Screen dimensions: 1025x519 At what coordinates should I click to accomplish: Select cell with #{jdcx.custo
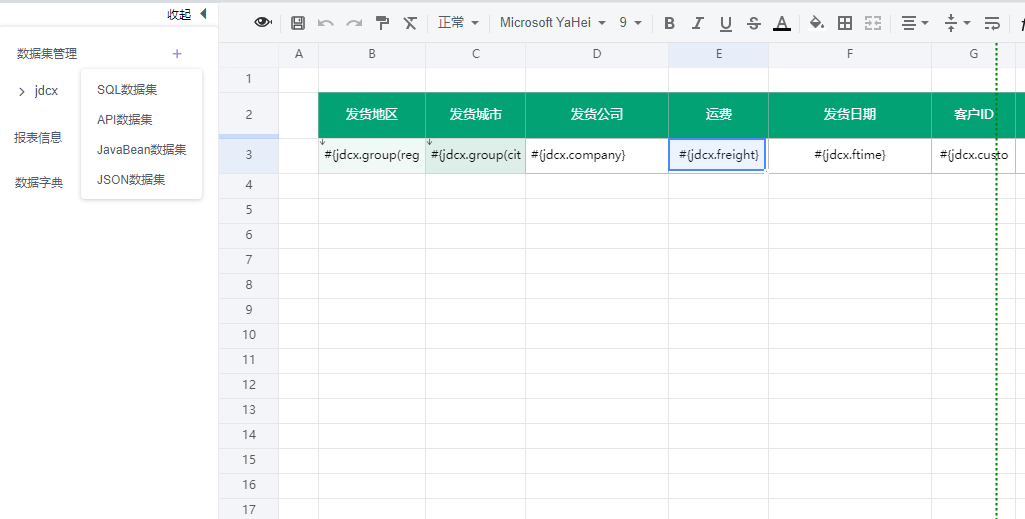click(x=973, y=156)
